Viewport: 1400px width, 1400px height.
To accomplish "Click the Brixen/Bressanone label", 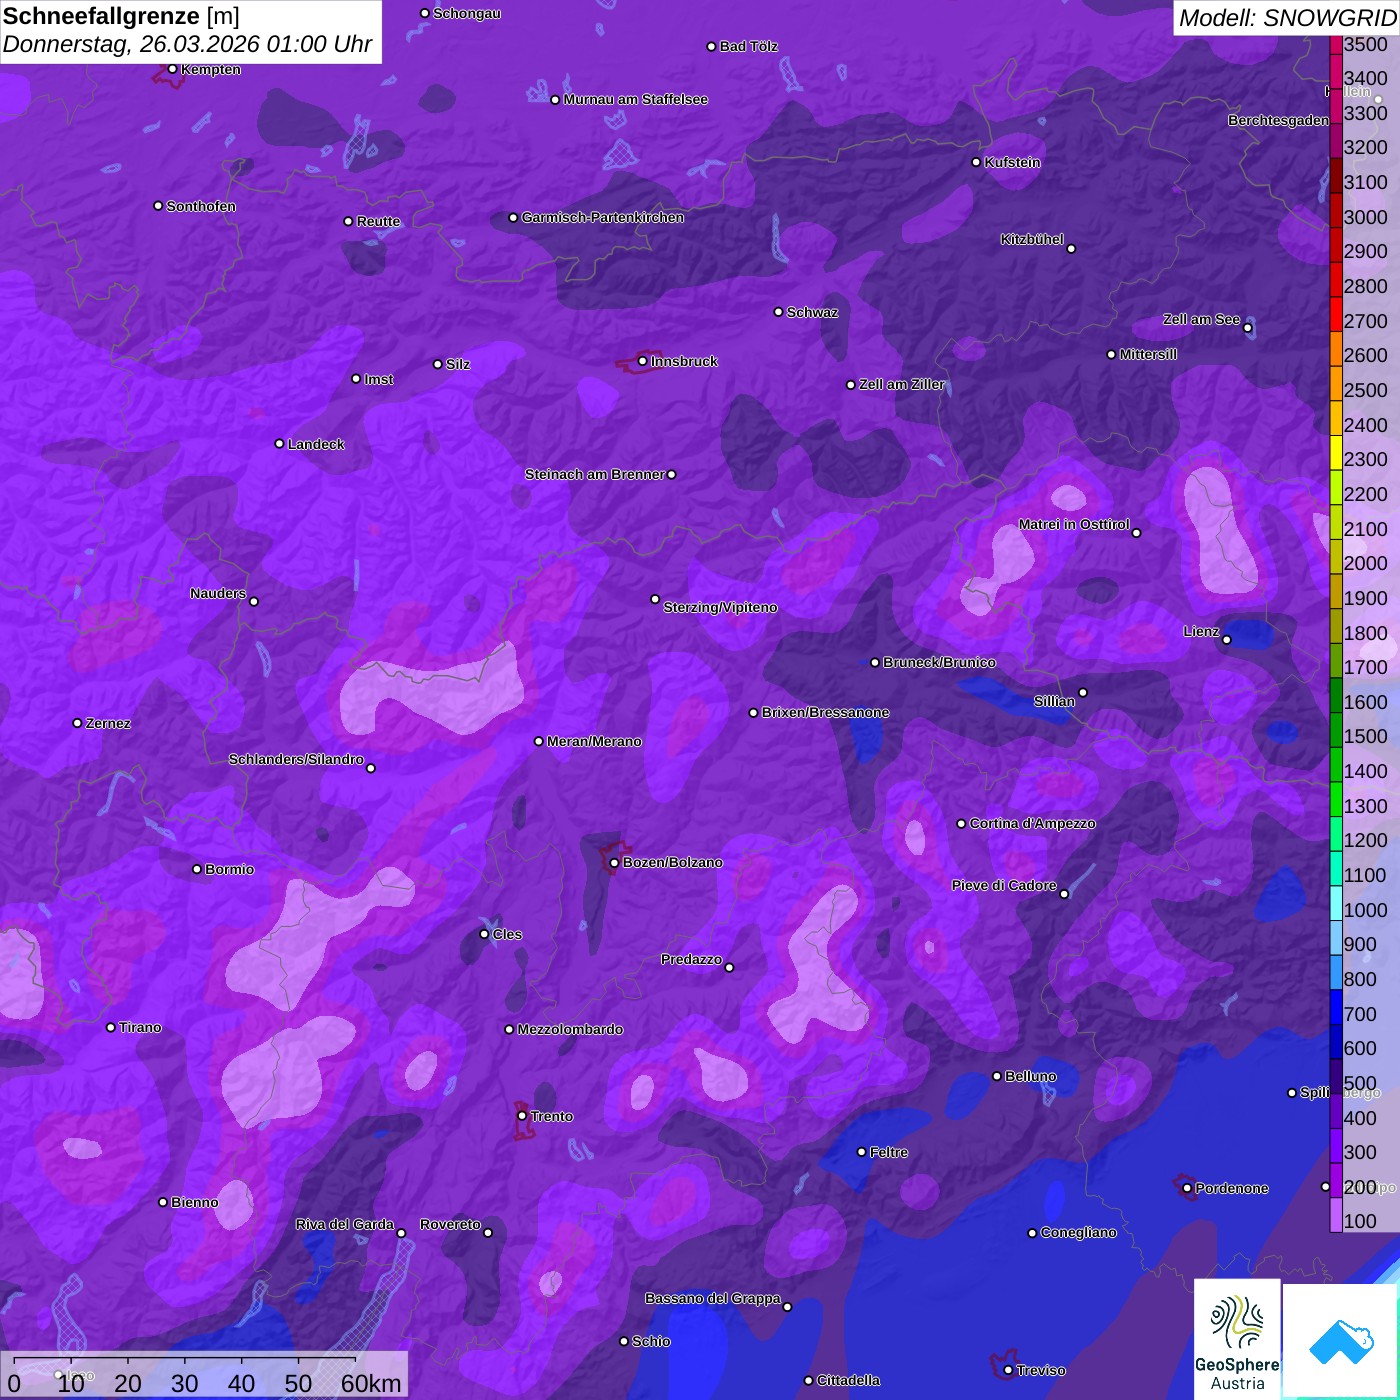I will [x=825, y=712].
